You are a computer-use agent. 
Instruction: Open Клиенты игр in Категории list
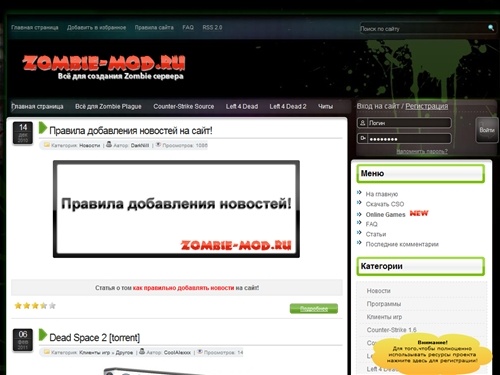[384, 317]
